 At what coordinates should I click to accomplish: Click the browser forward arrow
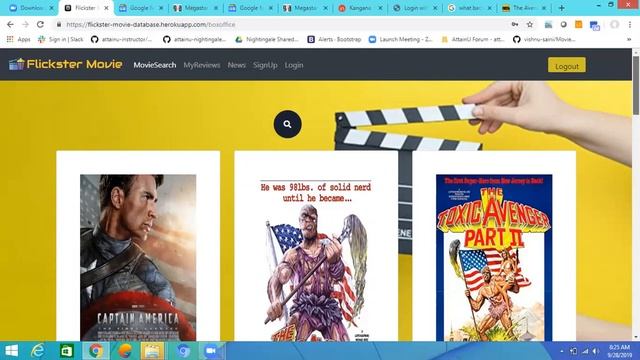pos(25,24)
